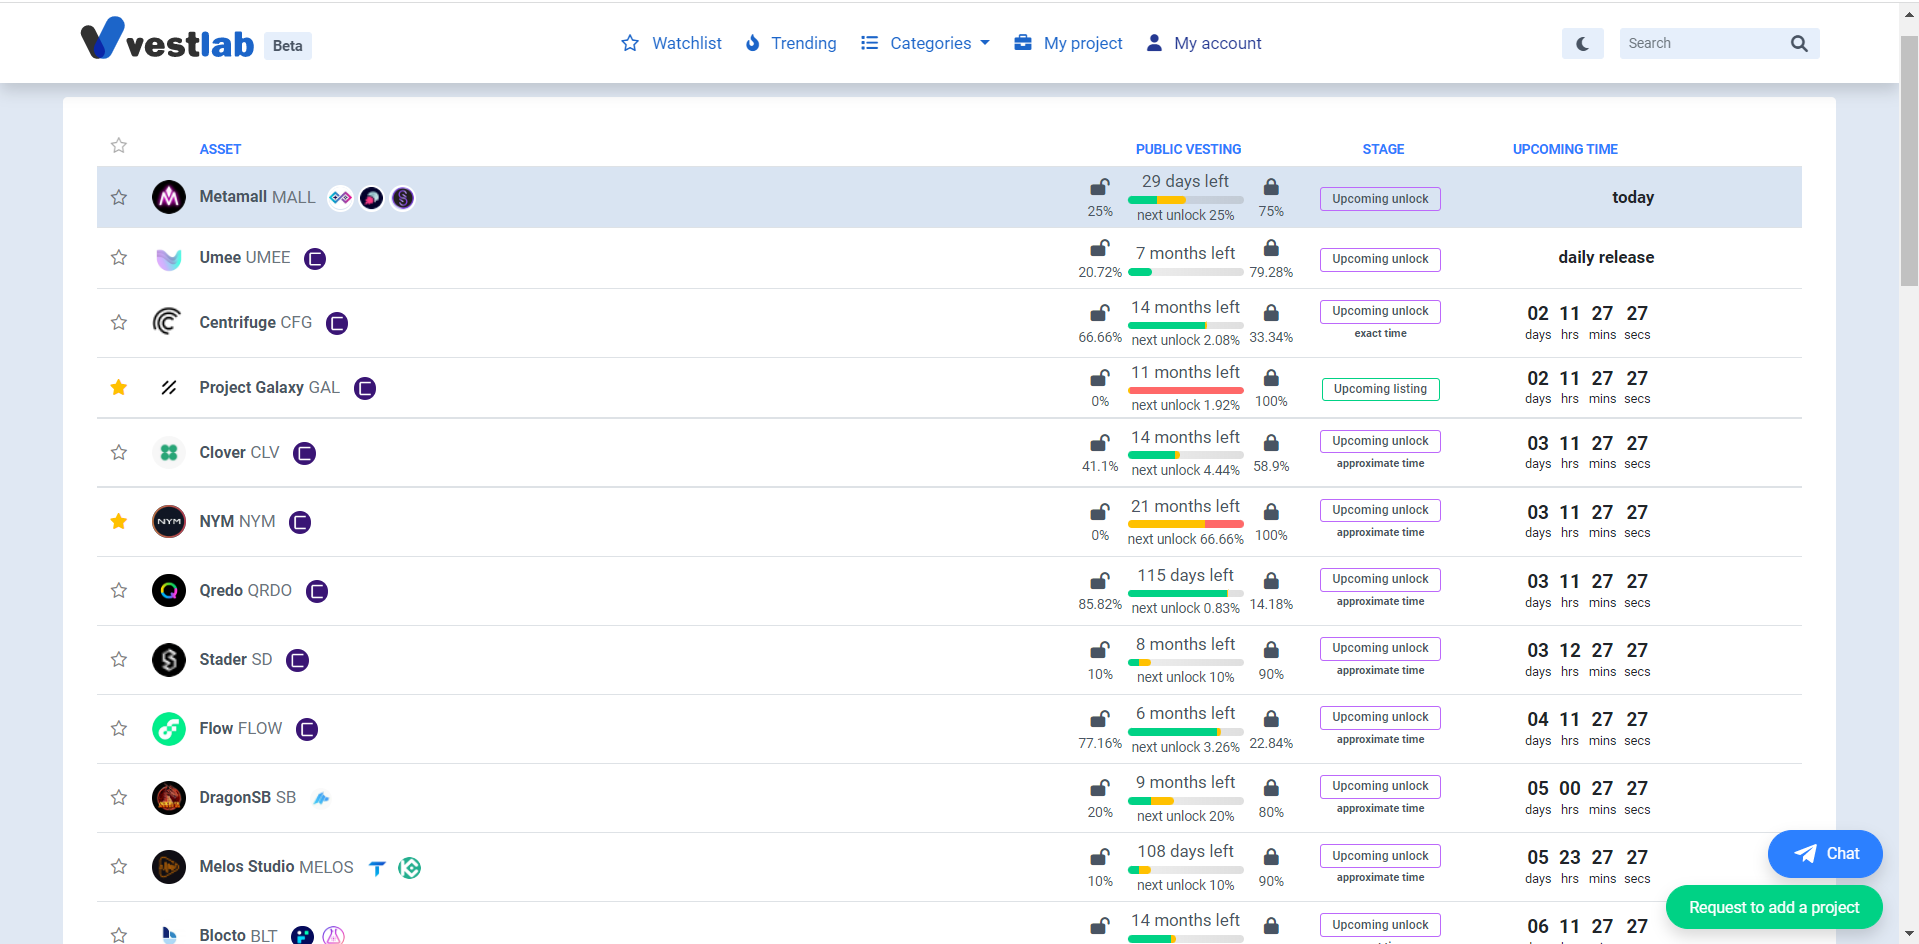Screen dimensions: 1919x944
Task: Open My account
Action: pos(1204,43)
